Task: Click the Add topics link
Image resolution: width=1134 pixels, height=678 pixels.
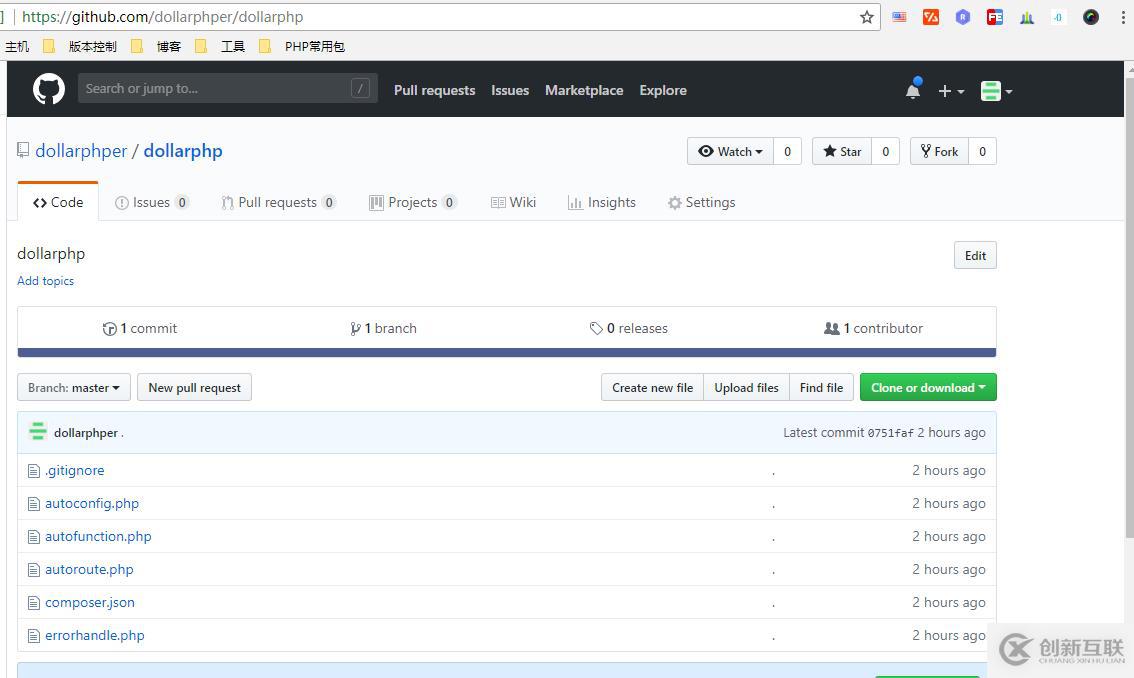Action: click(46, 281)
